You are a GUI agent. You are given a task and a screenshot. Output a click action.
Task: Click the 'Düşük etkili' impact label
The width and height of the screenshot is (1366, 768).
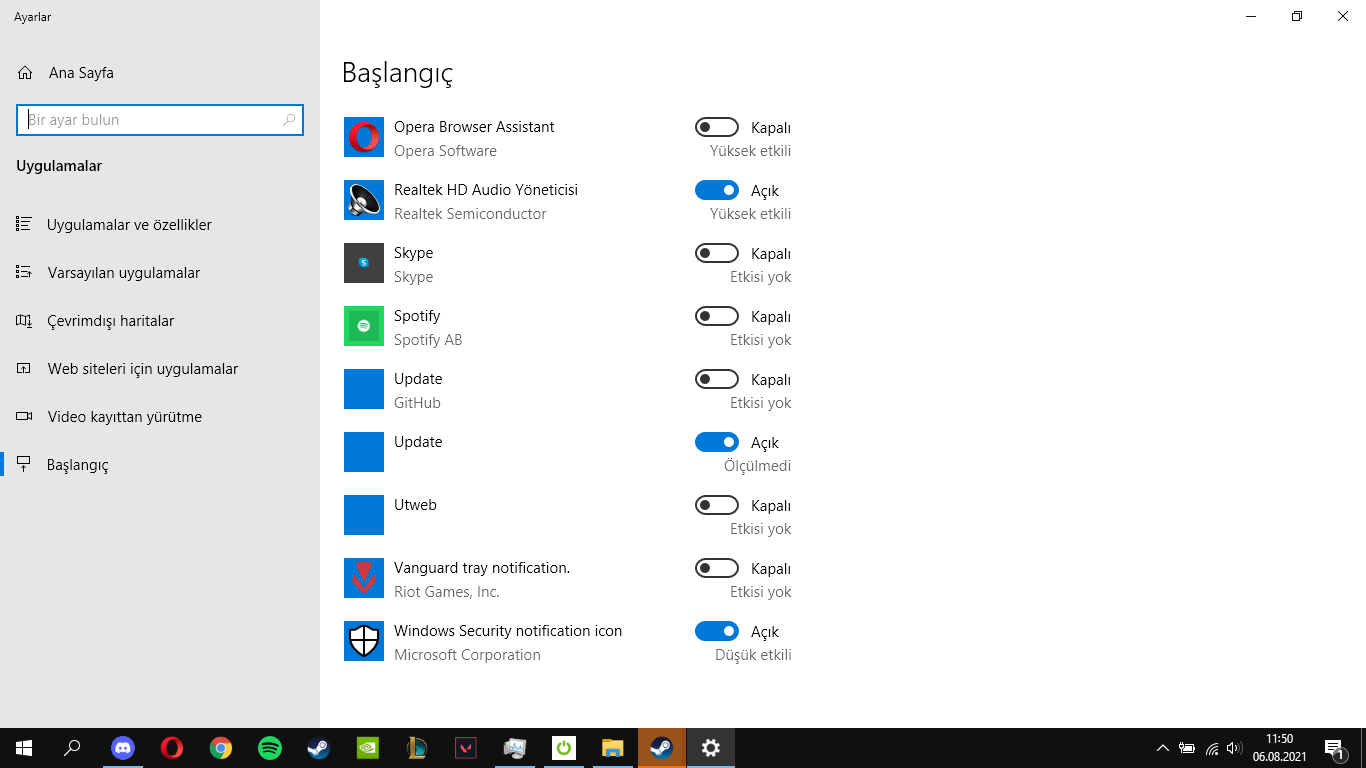tap(753, 655)
